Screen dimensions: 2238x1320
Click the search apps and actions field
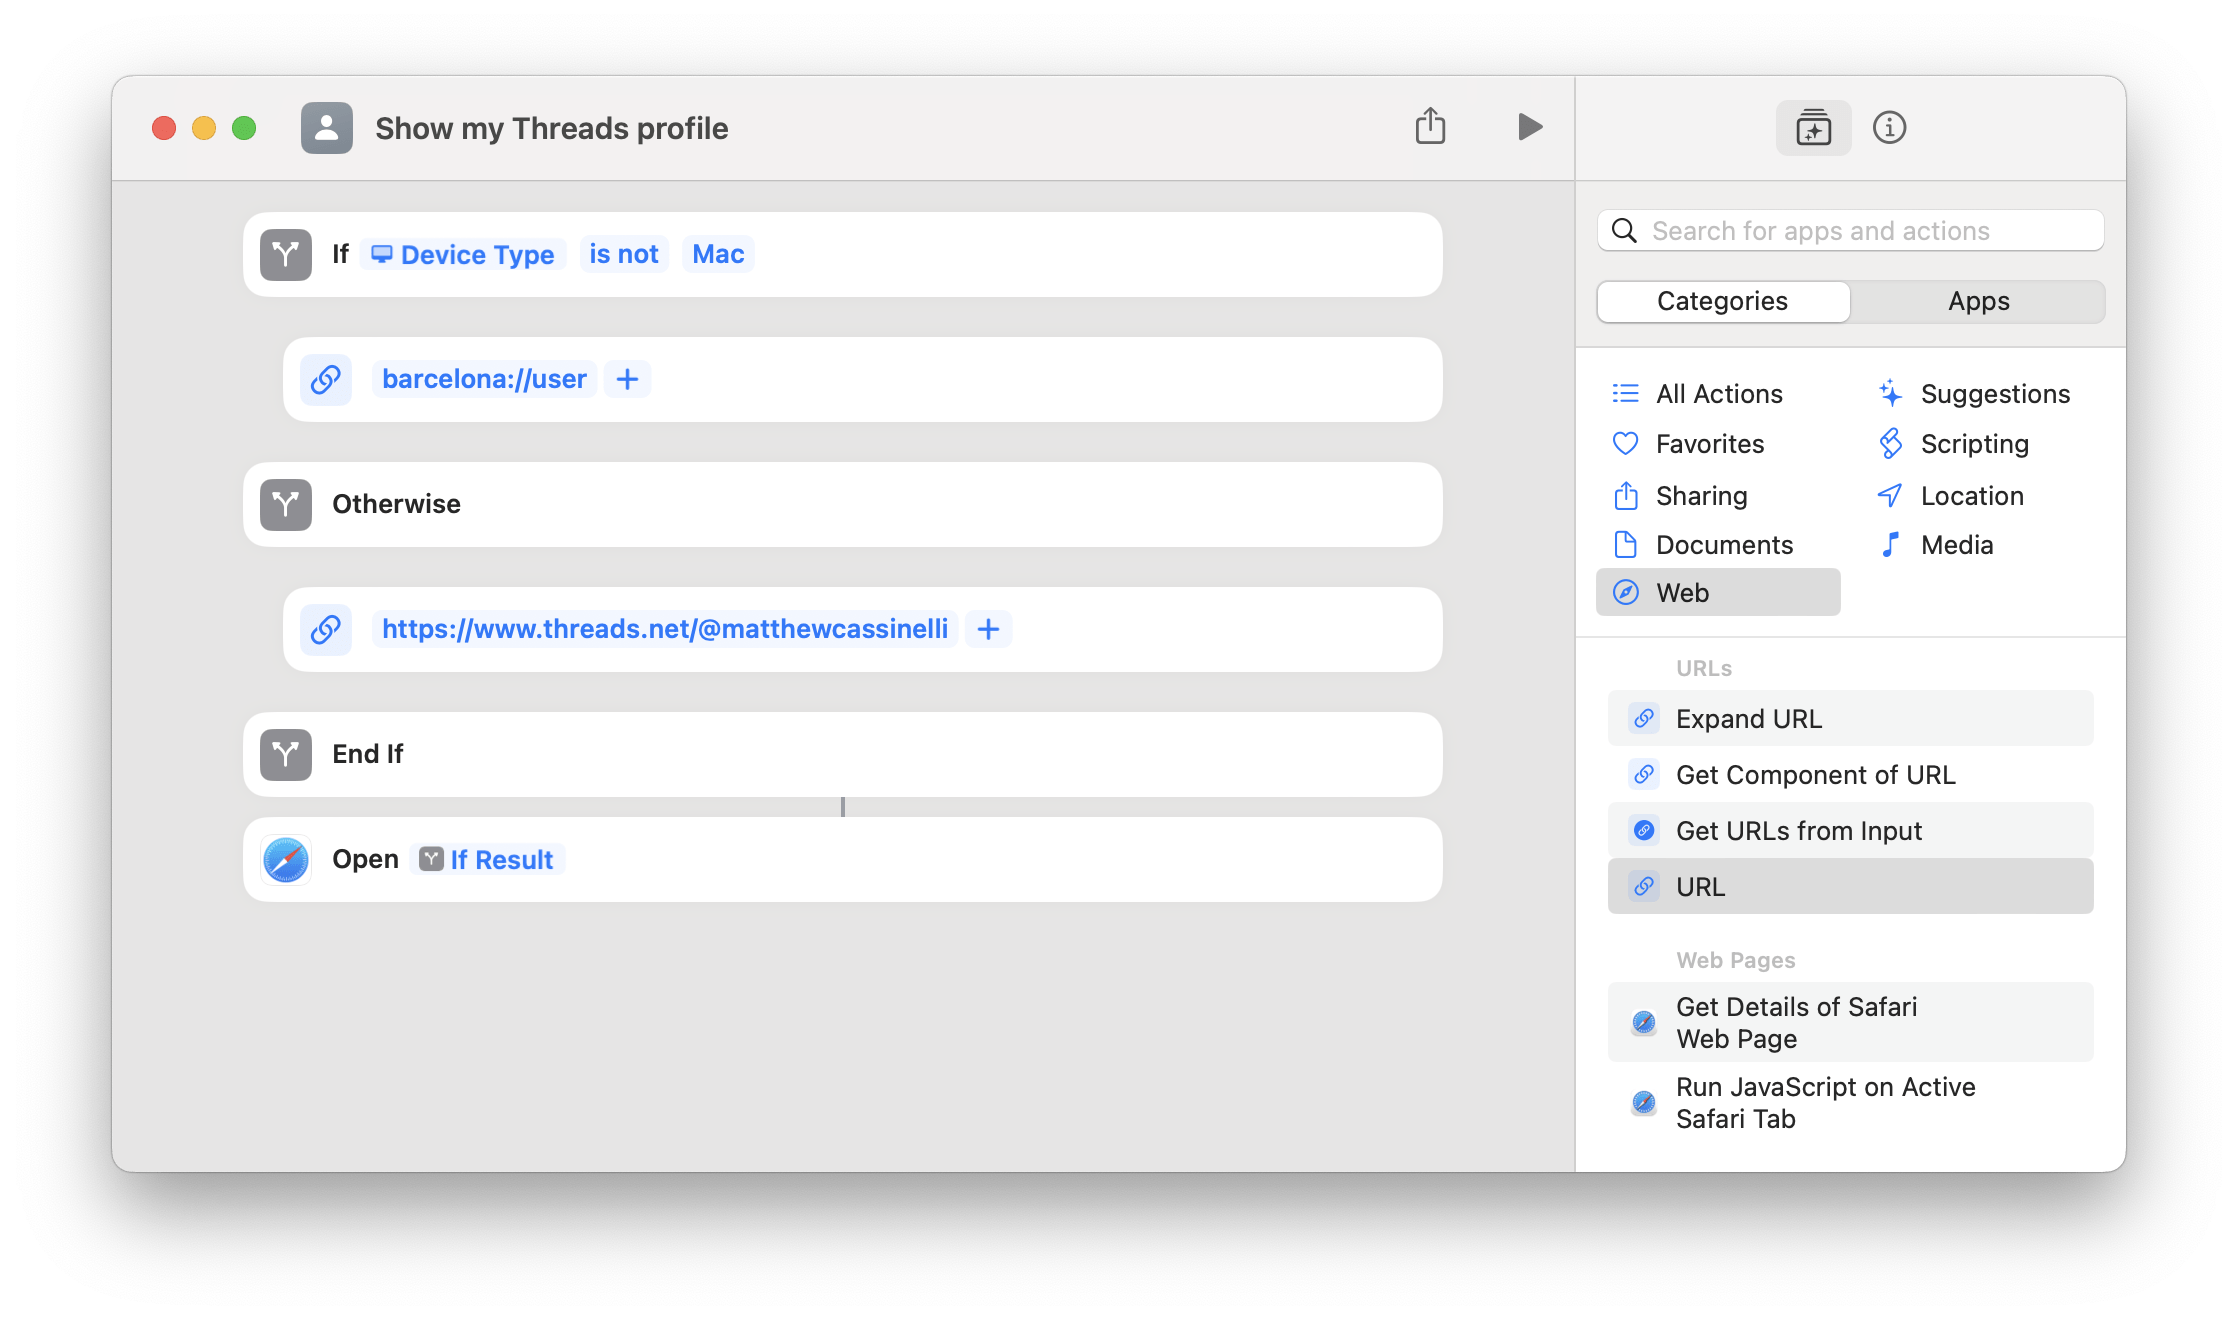point(1850,231)
